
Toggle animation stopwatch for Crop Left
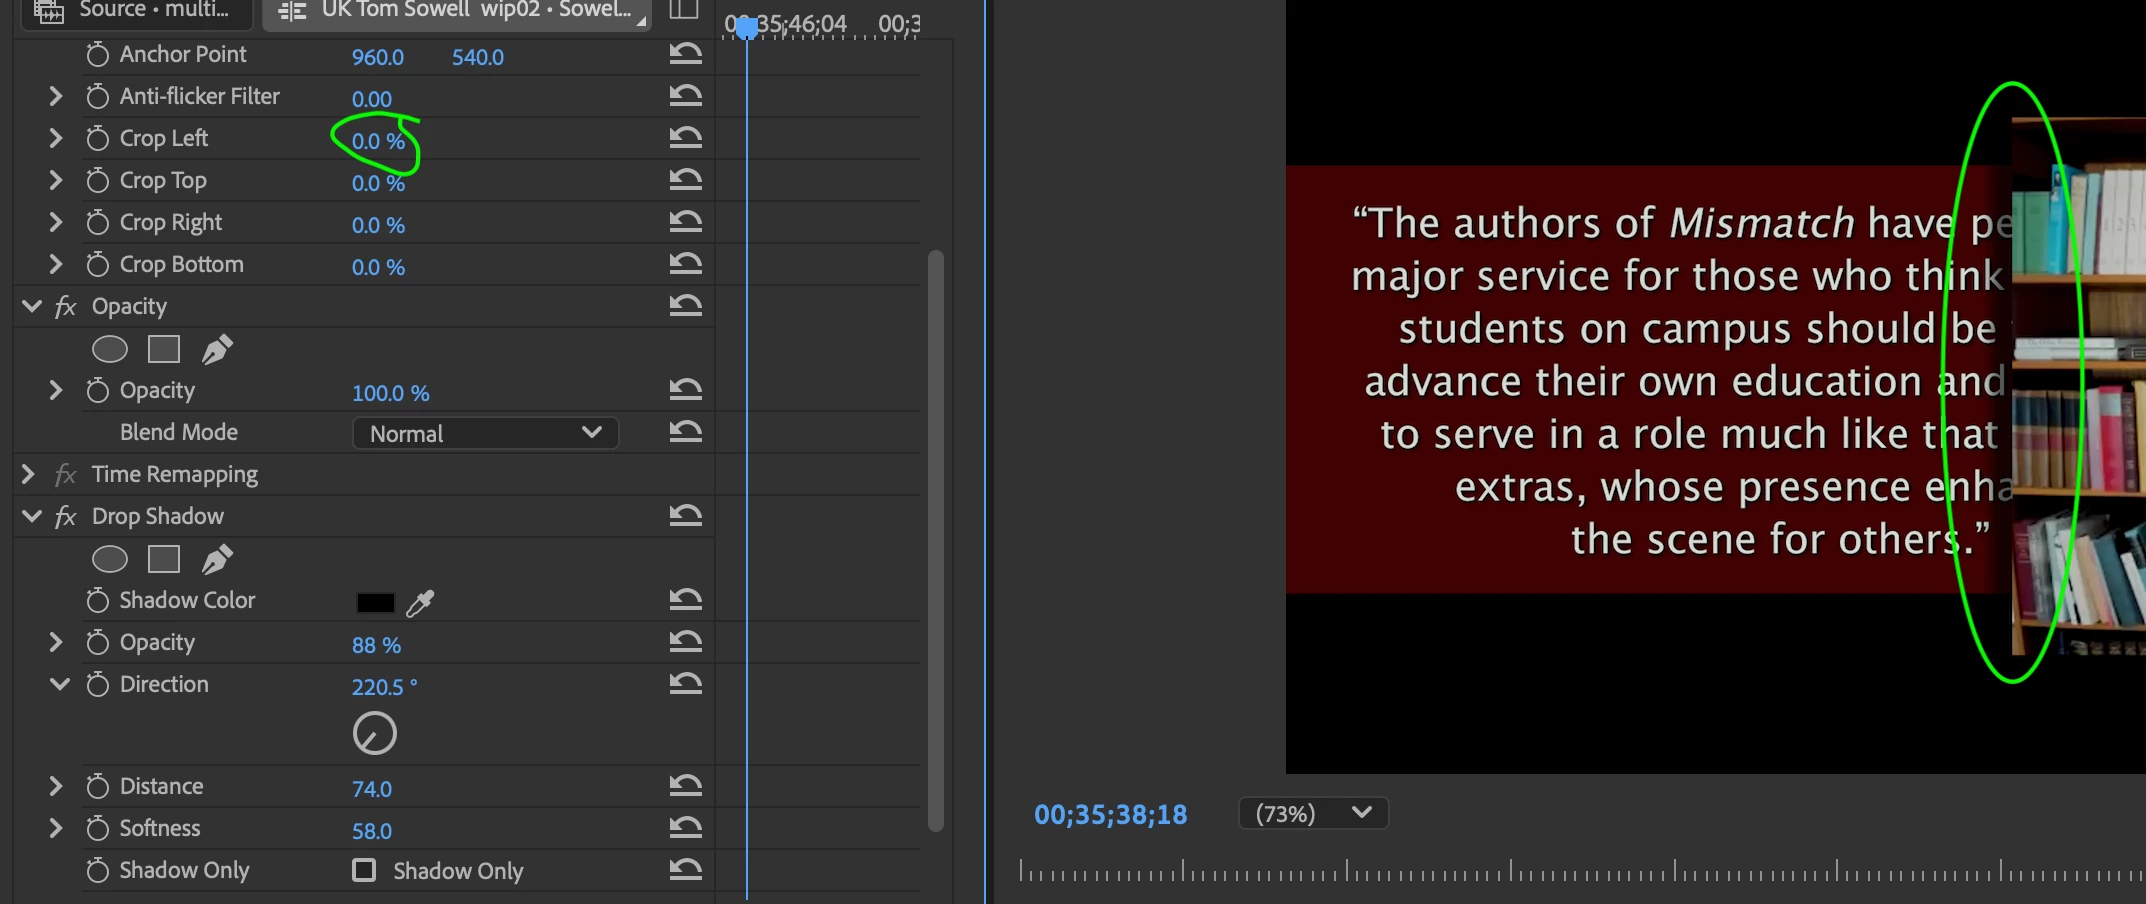click(97, 138)
